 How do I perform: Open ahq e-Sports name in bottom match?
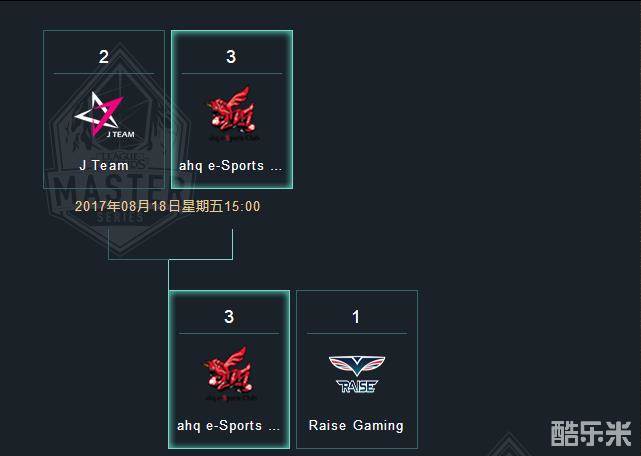pos(229,426)
